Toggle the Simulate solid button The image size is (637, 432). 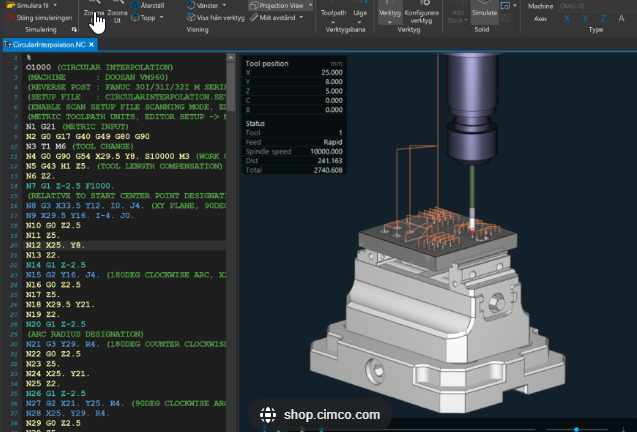coord(484,12)
